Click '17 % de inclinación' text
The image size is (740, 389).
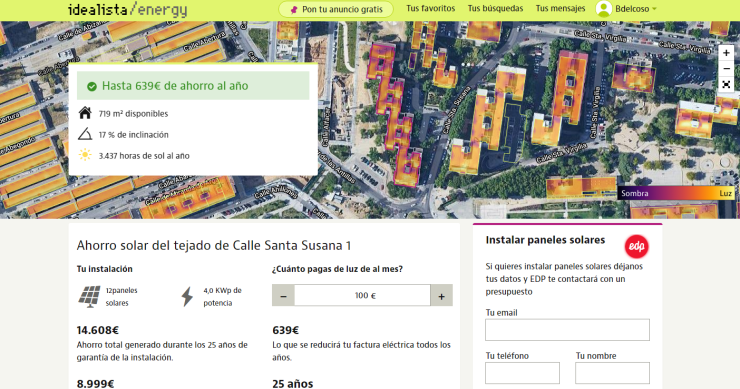pos(134,135)
